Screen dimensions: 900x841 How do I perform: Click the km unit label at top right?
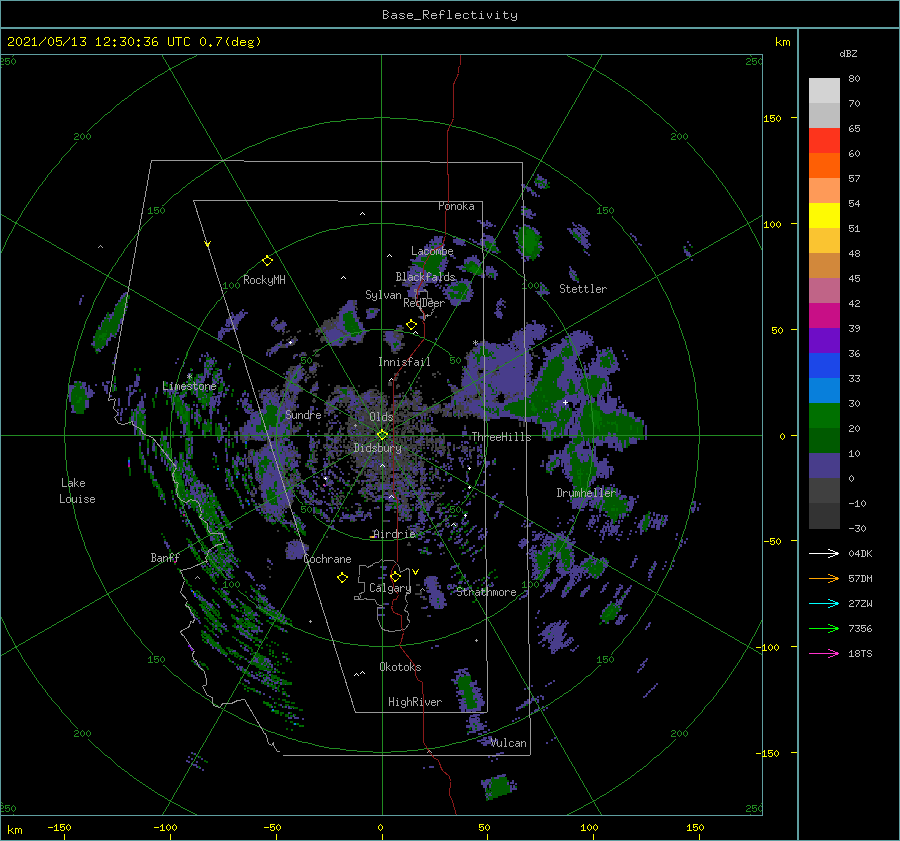coord(782,42)
